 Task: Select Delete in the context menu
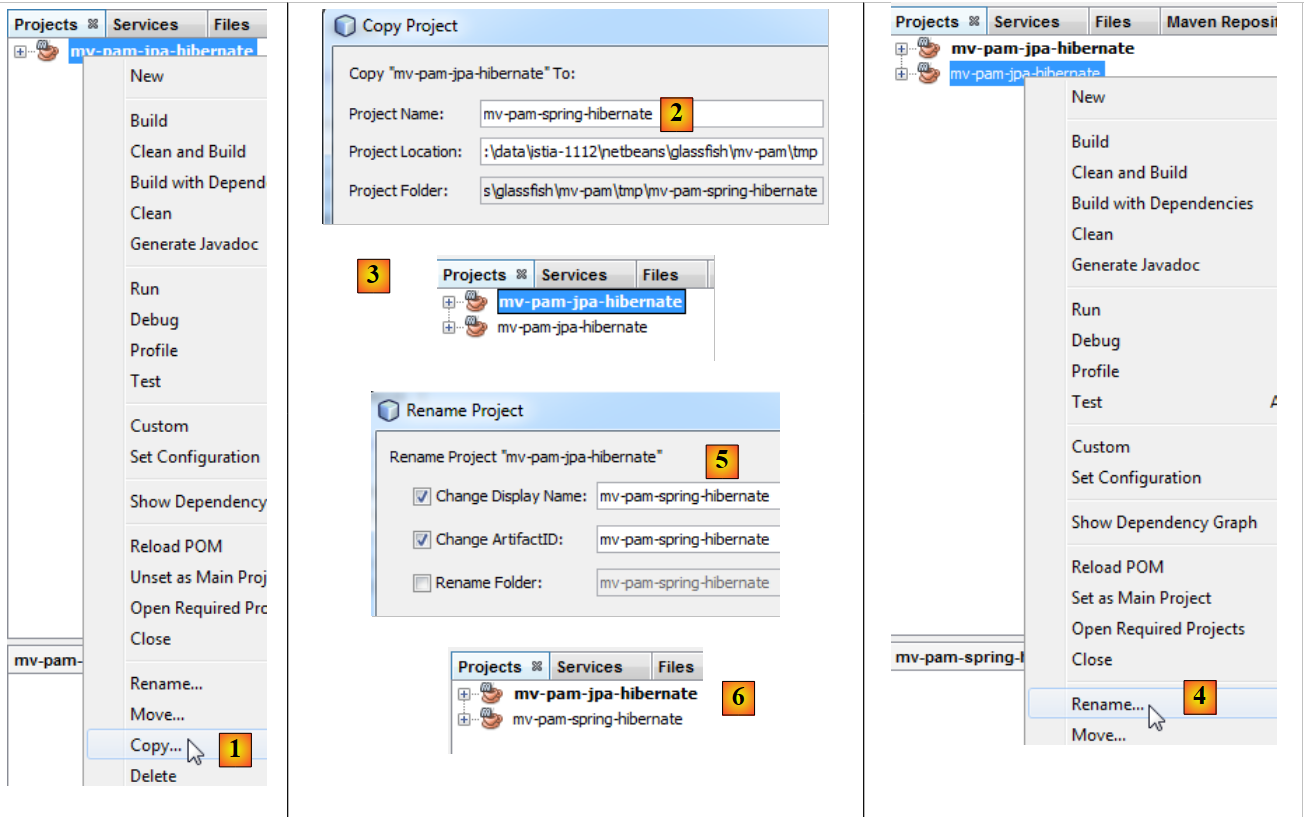coord(153,776)
